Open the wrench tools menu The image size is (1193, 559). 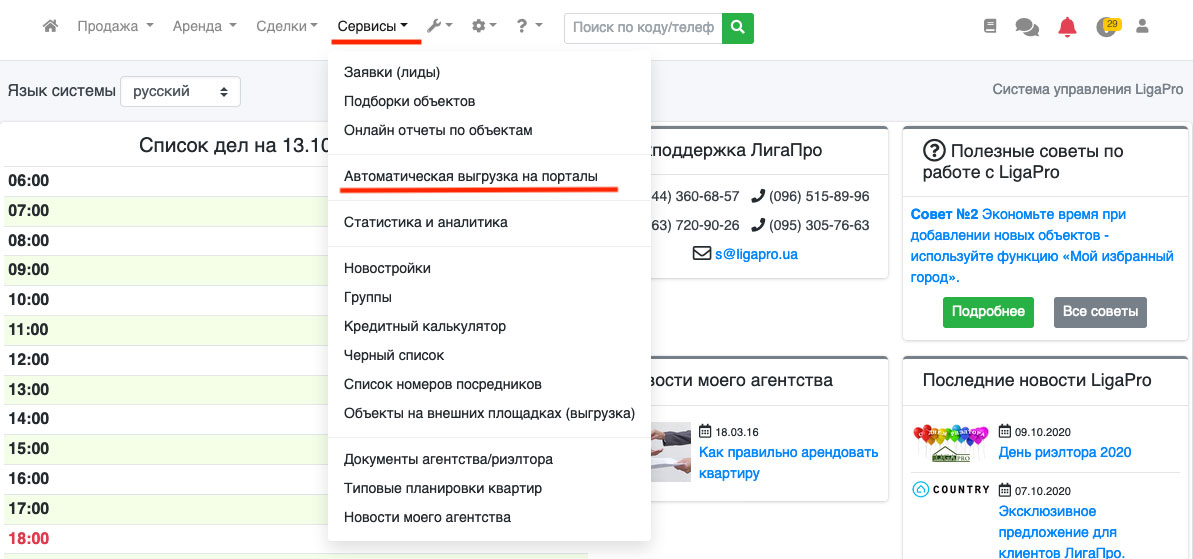[x=439, y=27]
